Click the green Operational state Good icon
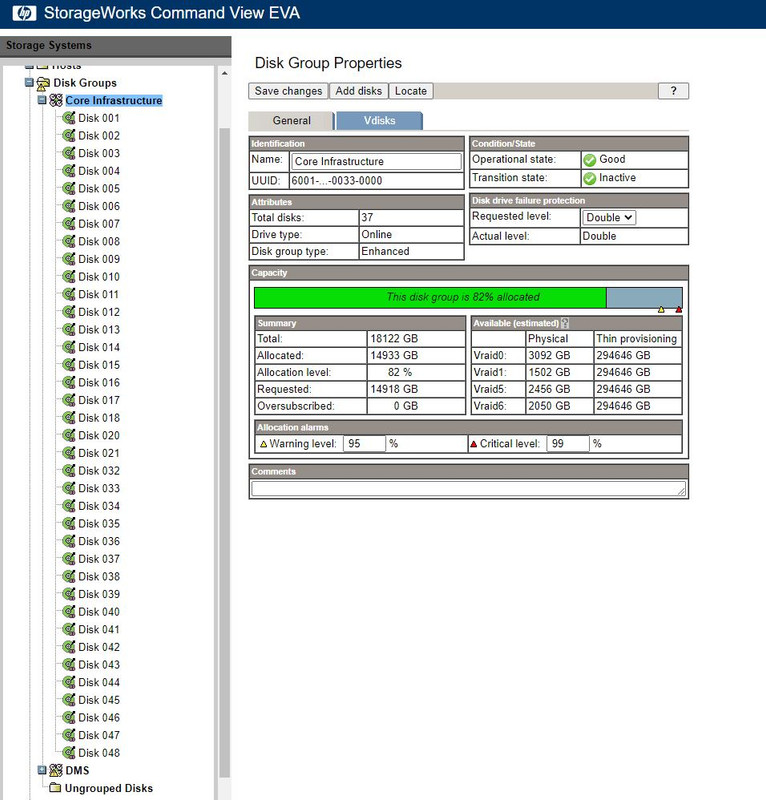 pyautogui.click(x=589, y=160)
